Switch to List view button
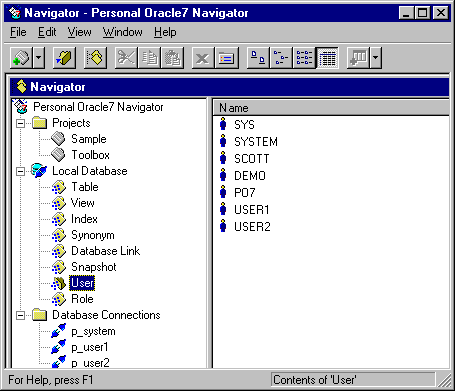 [x=304, y=58]
